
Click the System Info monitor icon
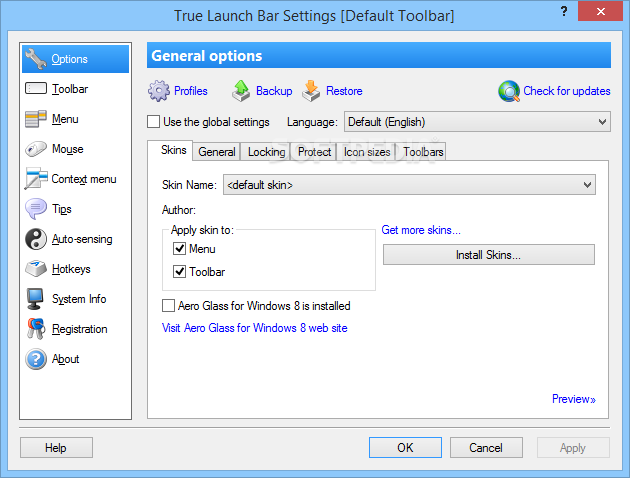(x=35, y=299)
